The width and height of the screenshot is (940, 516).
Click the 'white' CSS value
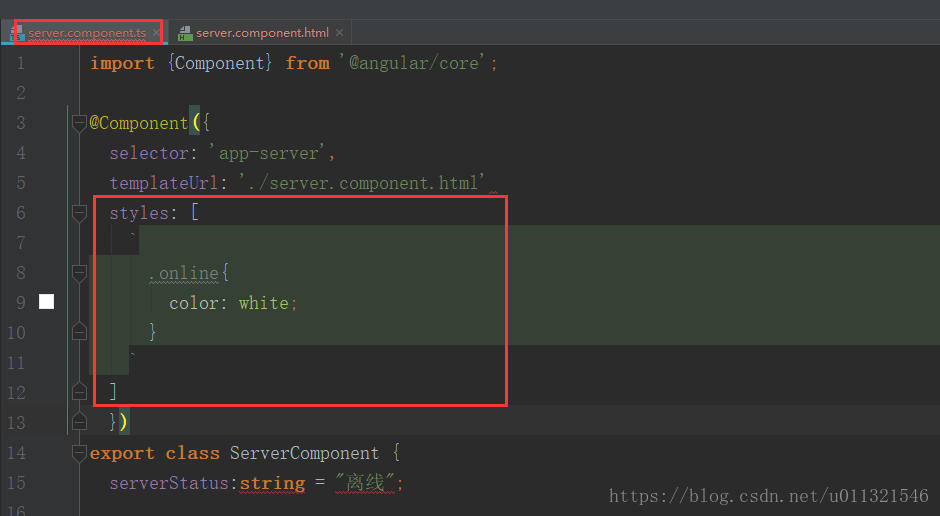(x=264, y=303)
